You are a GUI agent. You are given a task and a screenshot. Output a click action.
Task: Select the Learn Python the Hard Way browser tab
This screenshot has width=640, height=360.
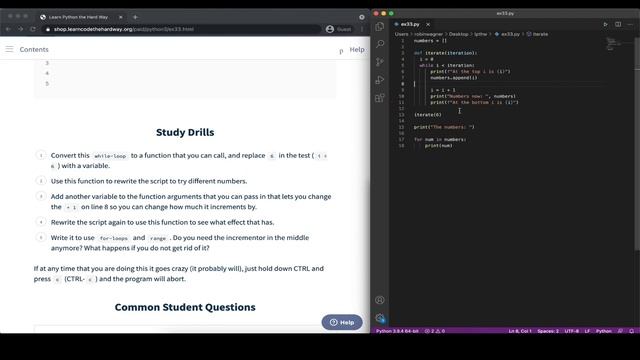pyautogui.click(x=78, y=17)
